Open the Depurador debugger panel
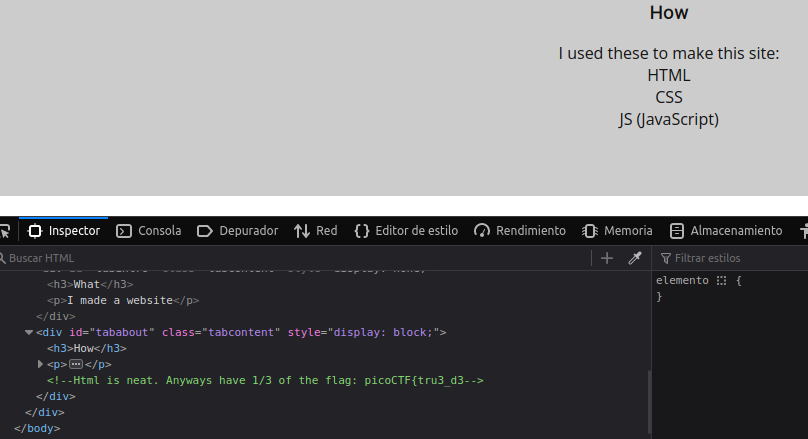The image size is (808, 439). pos(237,231)
